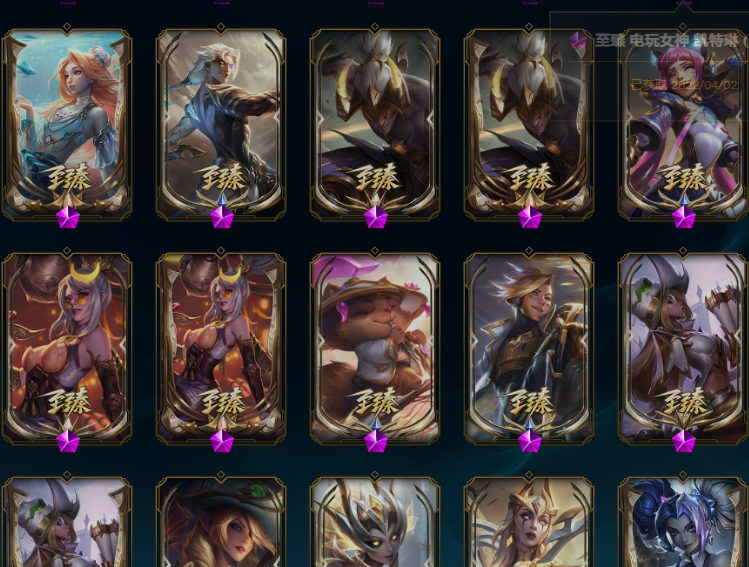Screen dimensions: 749x567
Task: Open the white-haired man with blue scarf card
Action: click(x=221, y=123)
